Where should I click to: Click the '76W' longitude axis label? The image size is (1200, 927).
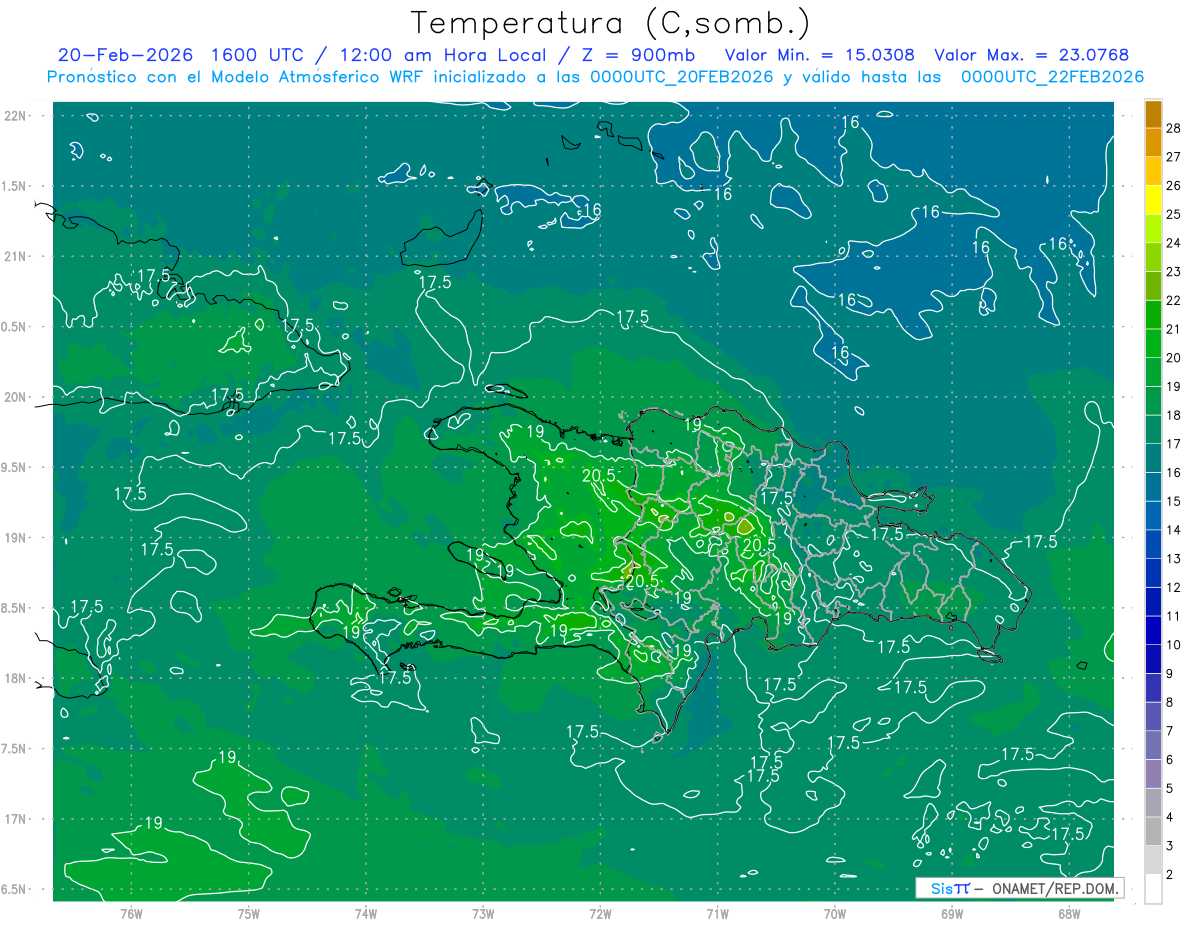pos(131,913)
